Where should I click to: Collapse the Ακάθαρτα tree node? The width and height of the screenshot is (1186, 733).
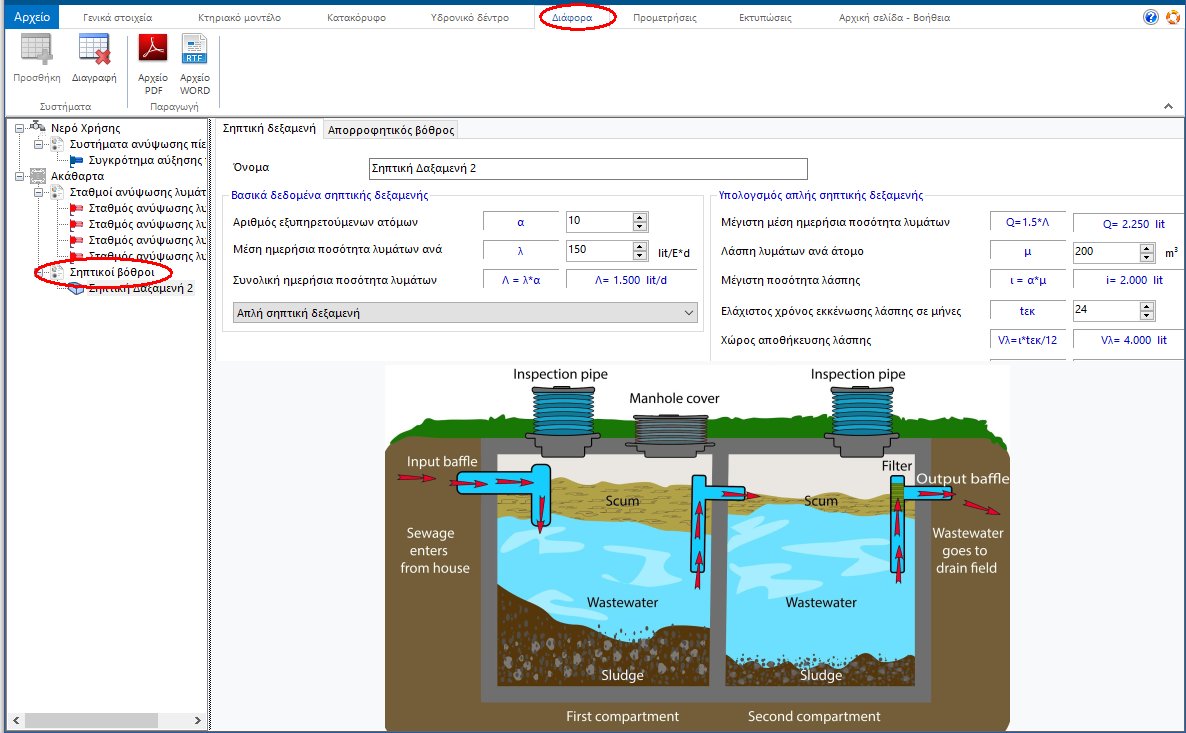point(20,176)
